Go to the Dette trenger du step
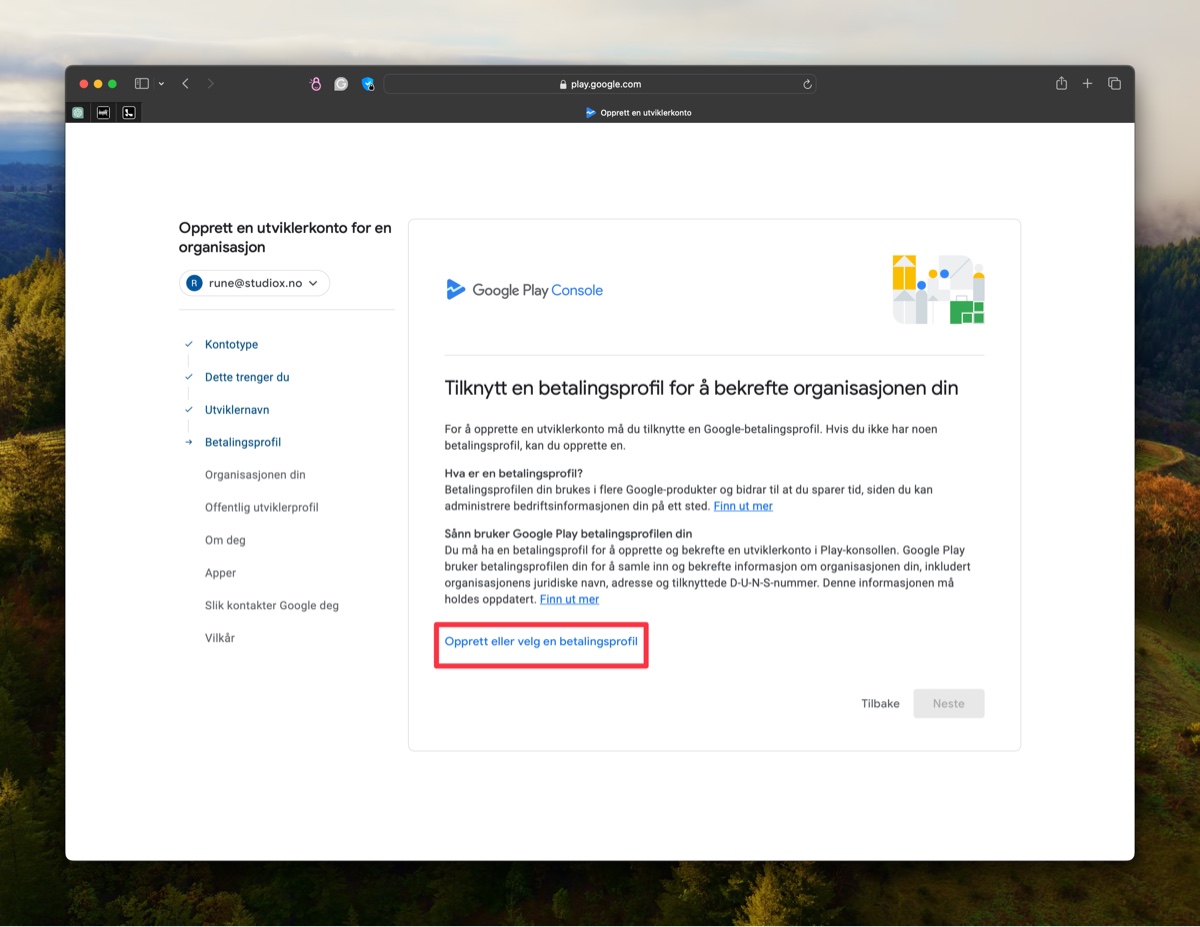 [x=247, y=377]
